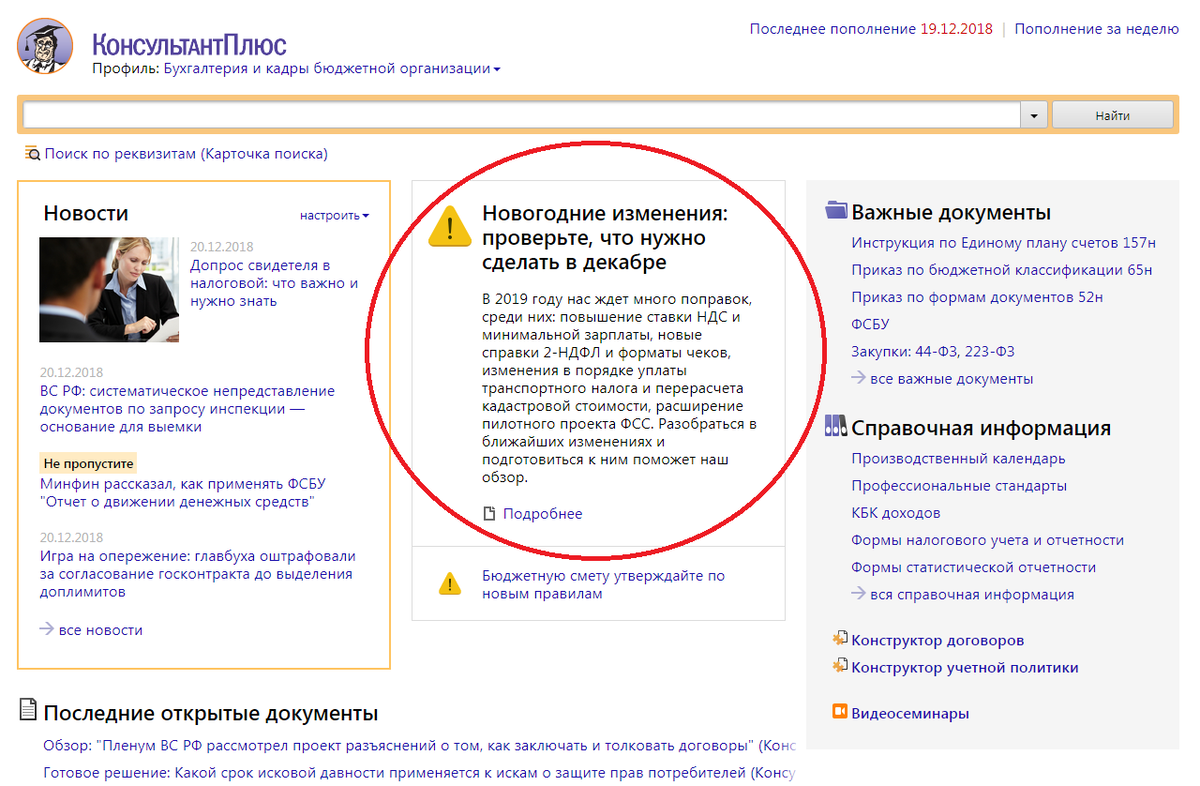Open the news photo thumbnail of woman

click(x=109, y=290)
